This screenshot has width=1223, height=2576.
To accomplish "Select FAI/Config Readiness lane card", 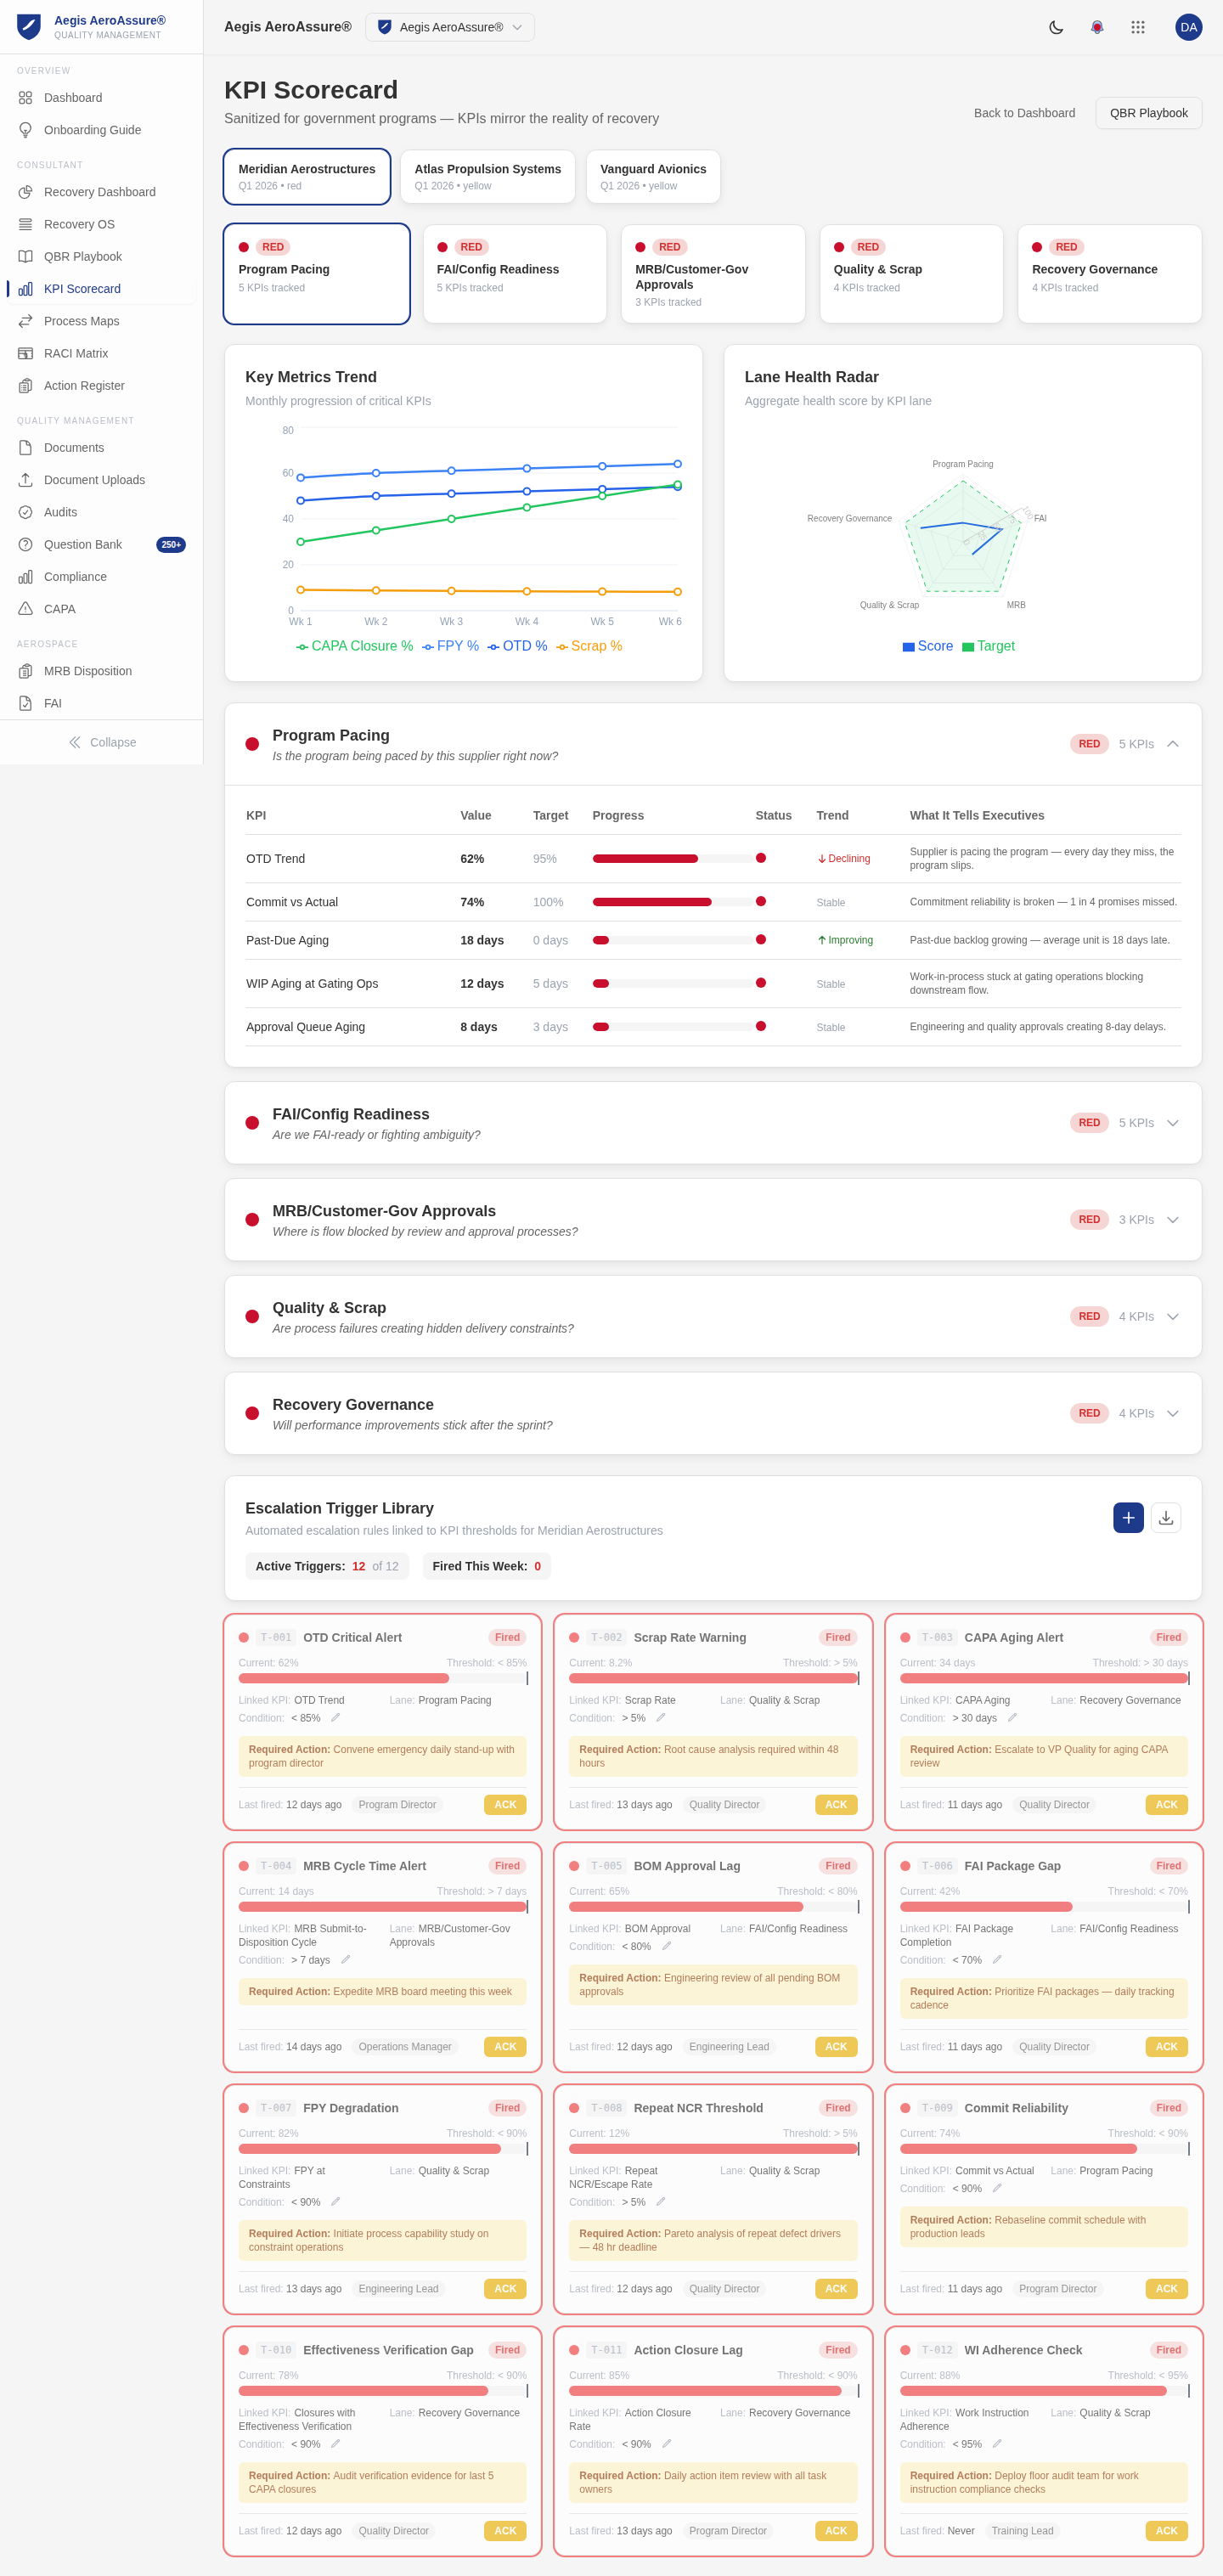I will point(515,274).
